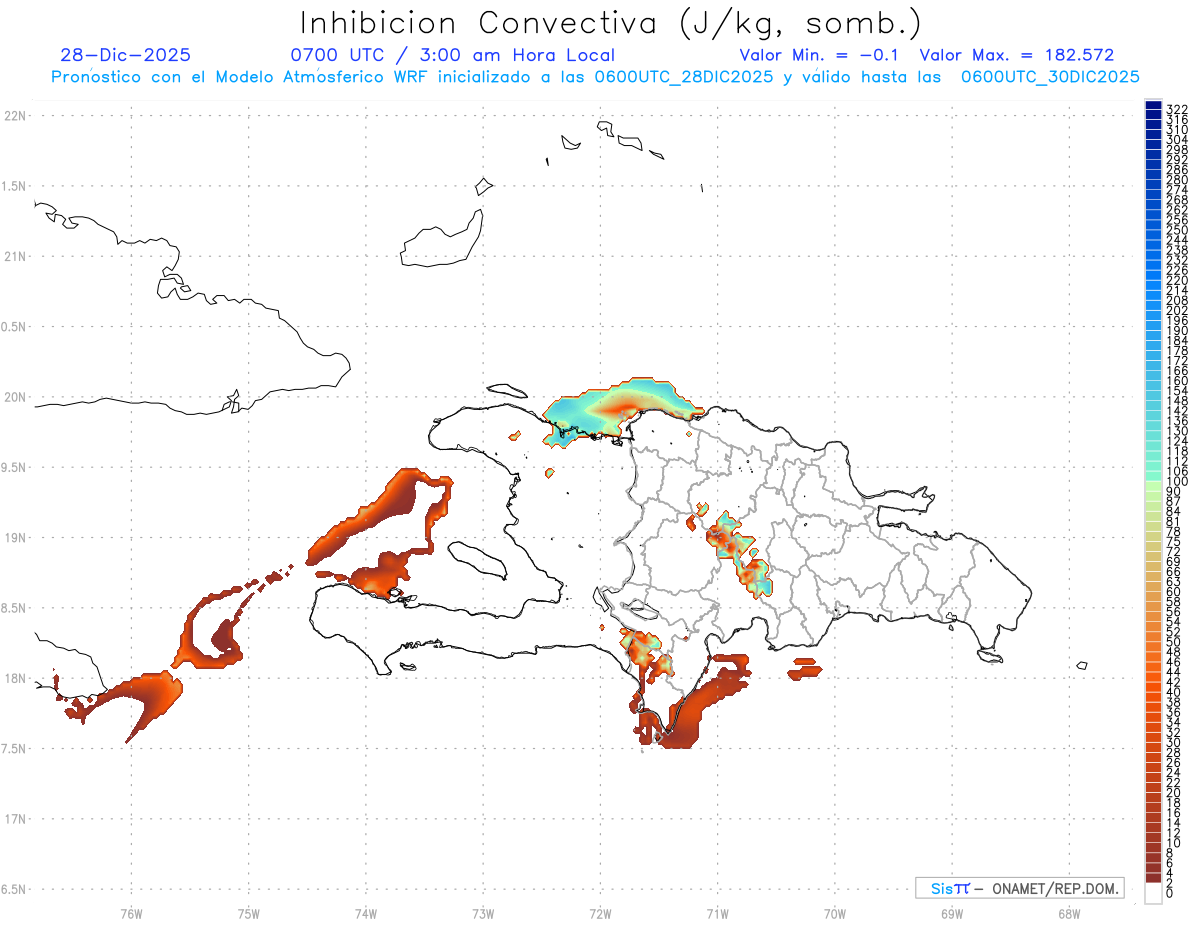Select the 69W longitude axis label
This screenshot has width=1200, height=927.
click(952, 913)
